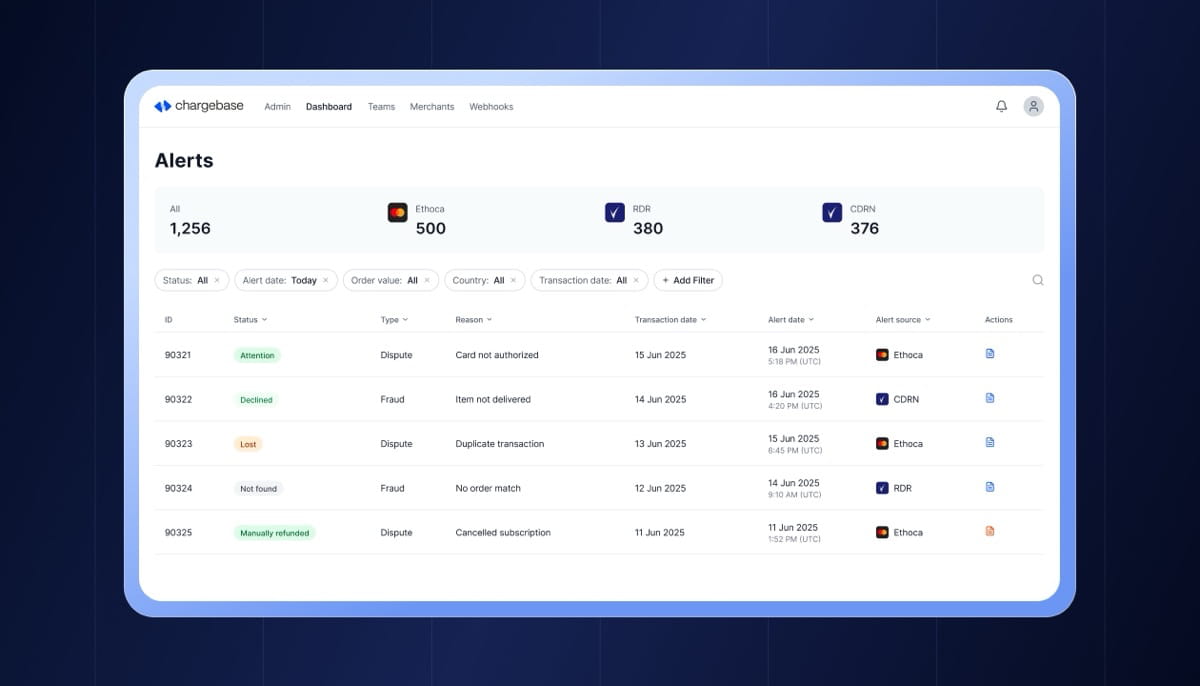The height and width of the screenshot is (686, 1200).
Task: Select the Dashboard nav item
Action: [329, 107]
